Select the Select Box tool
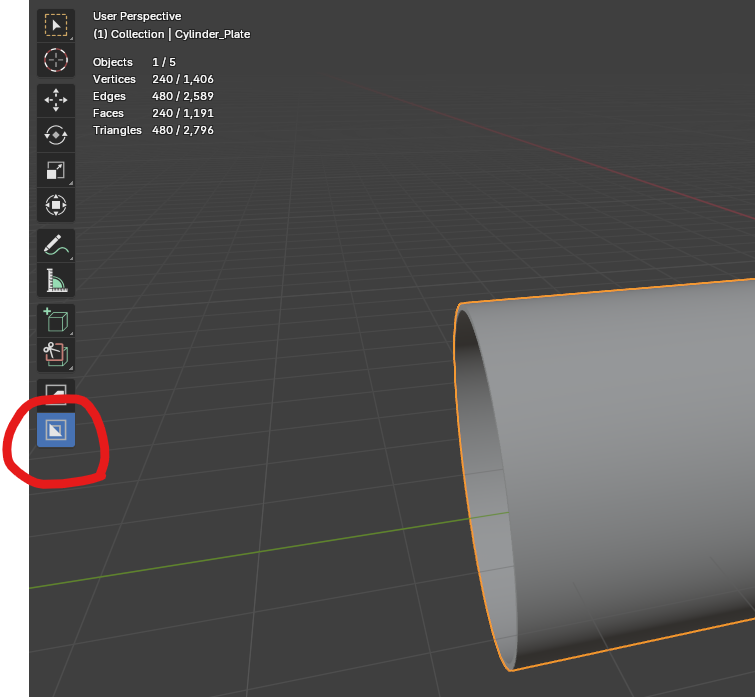 point(56,25)
